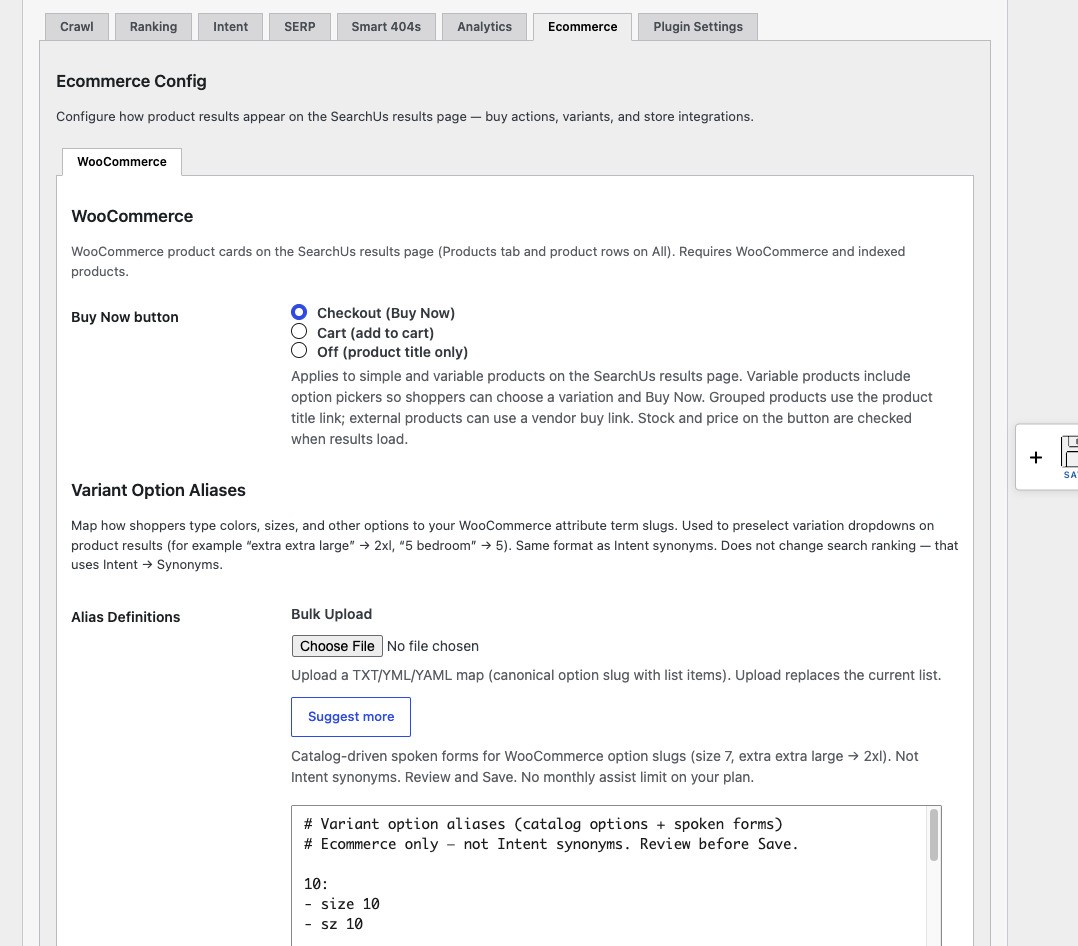Switch to the Ranking tab
This screenshot has width=1078, height=946.
pos(153,27)
